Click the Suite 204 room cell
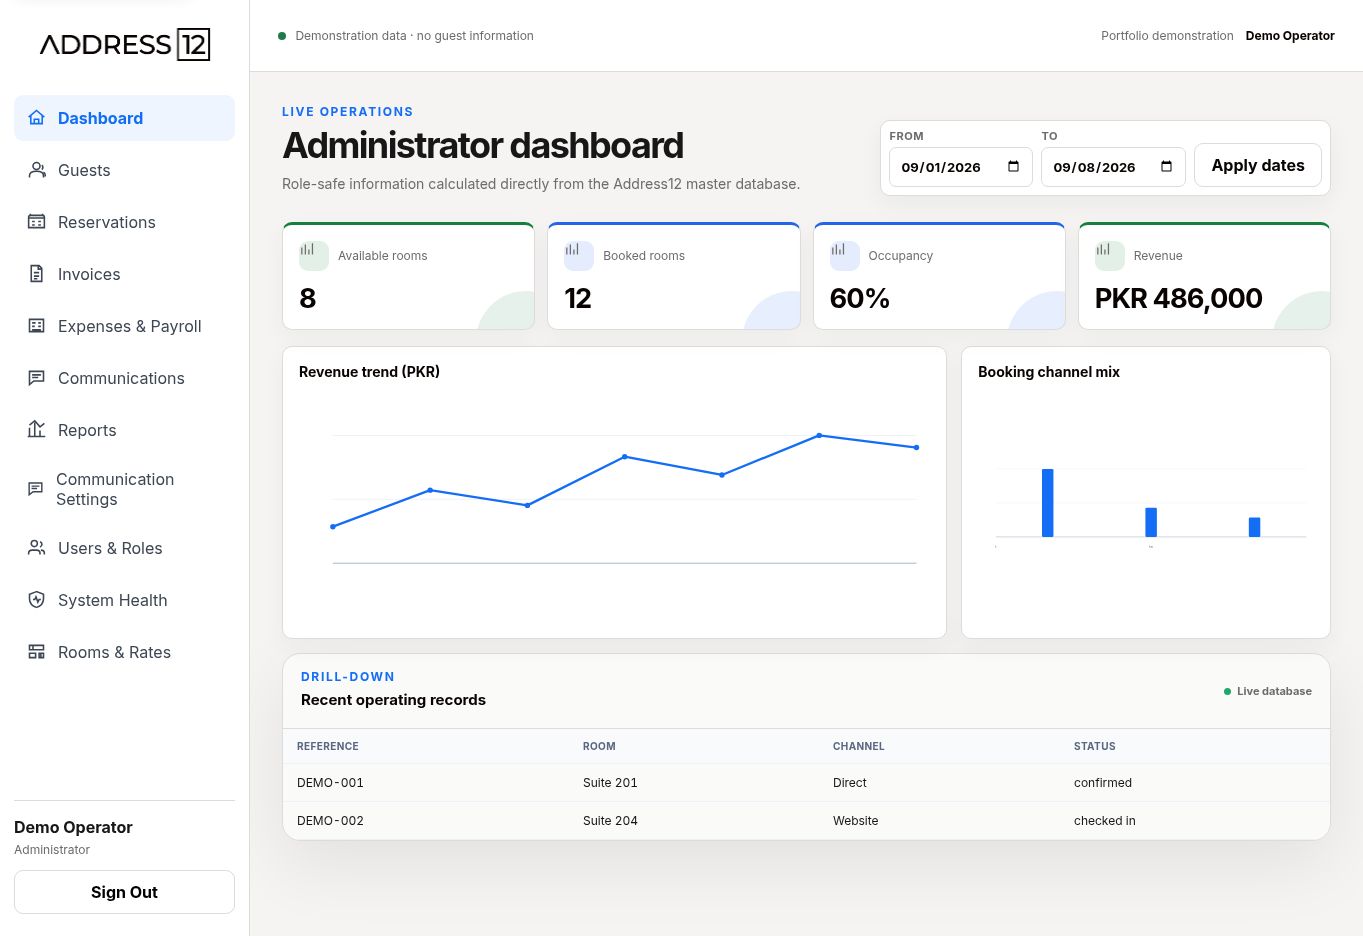 point(610,821)
